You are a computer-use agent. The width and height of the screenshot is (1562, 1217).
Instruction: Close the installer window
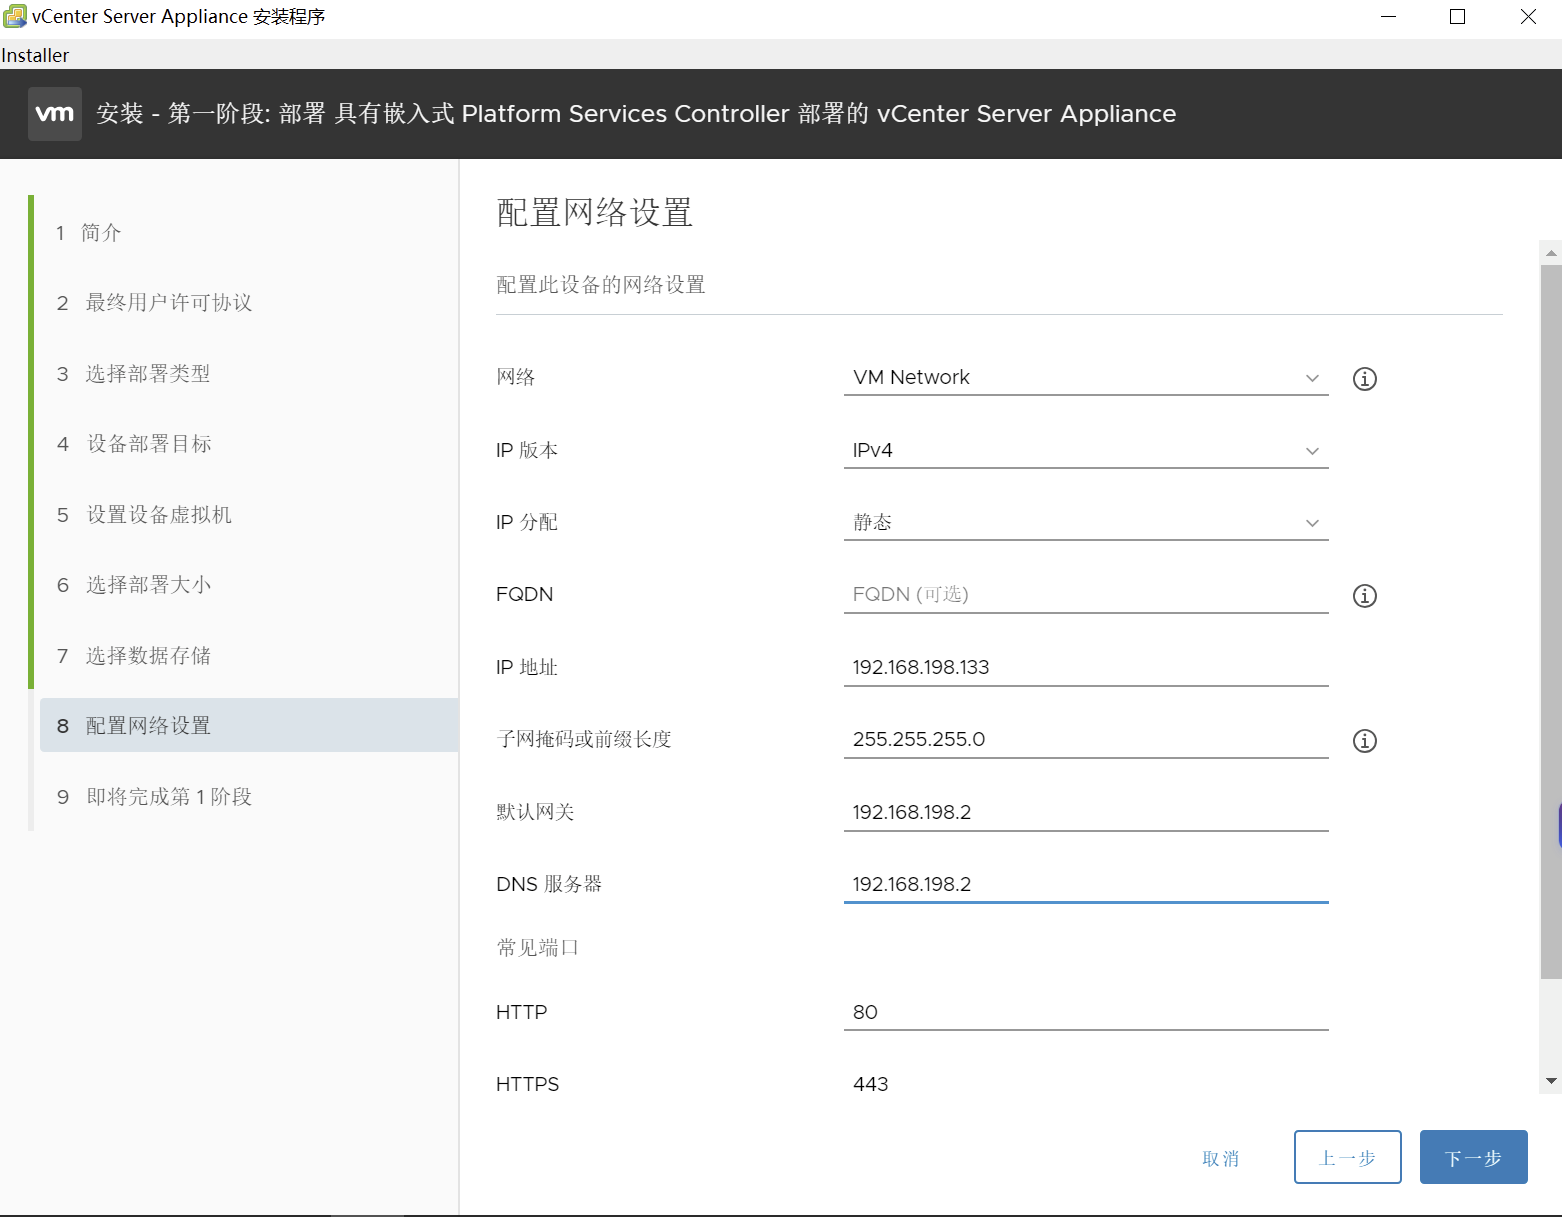[x=1528, y=17]
